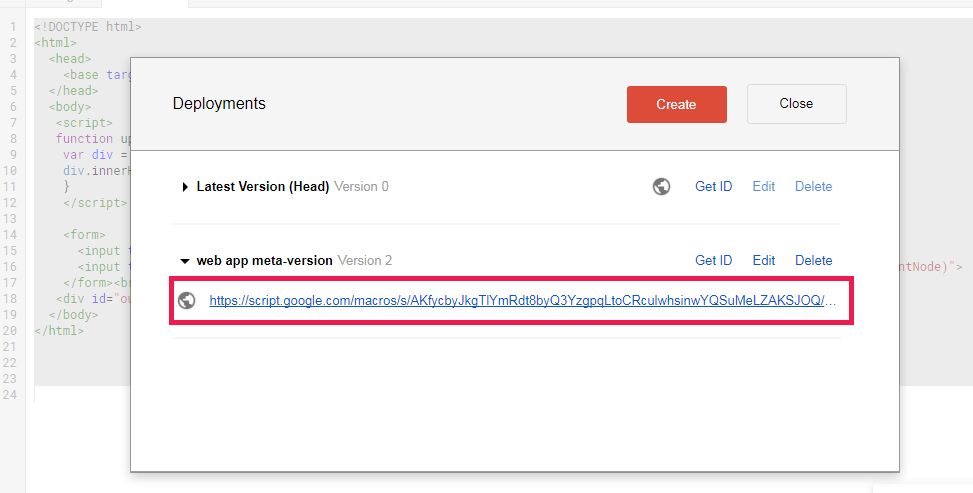Image resolution: width=973 pixels, height=493 pixels.
Task: Click globe icon in Latest Version row
Action: click(x=661, y=186)
